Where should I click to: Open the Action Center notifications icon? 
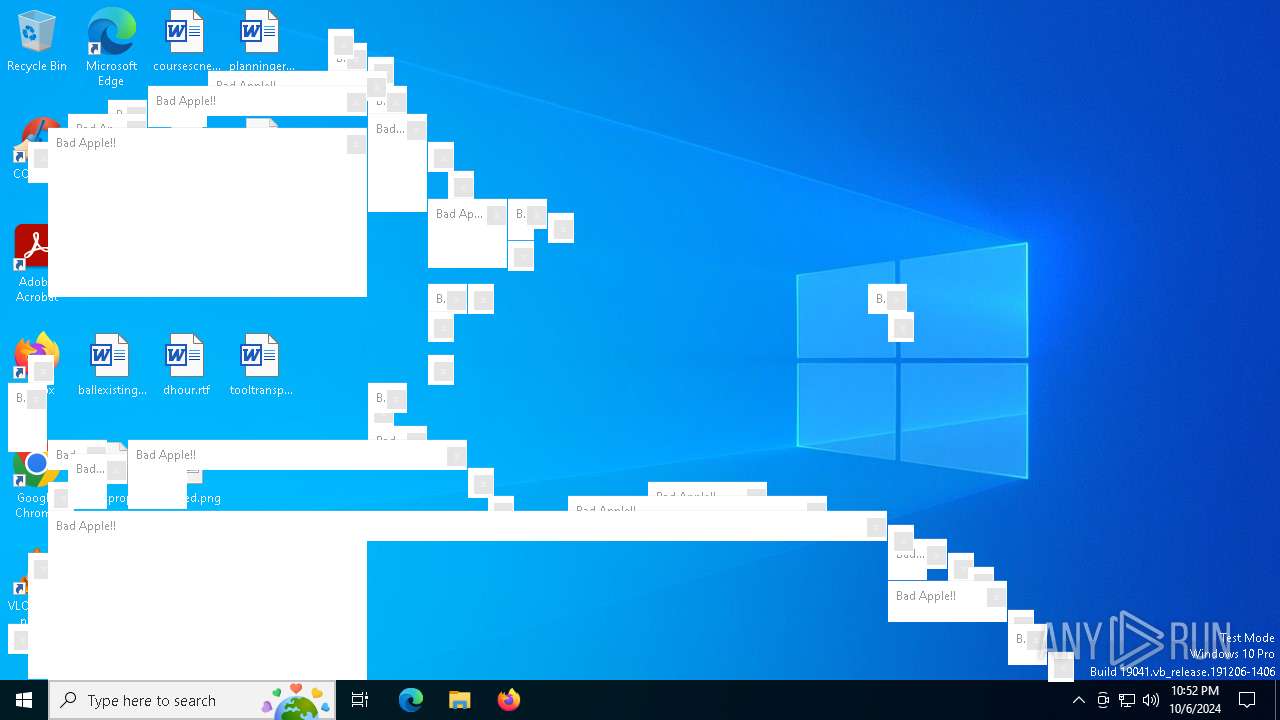(x=1248, y=700)
